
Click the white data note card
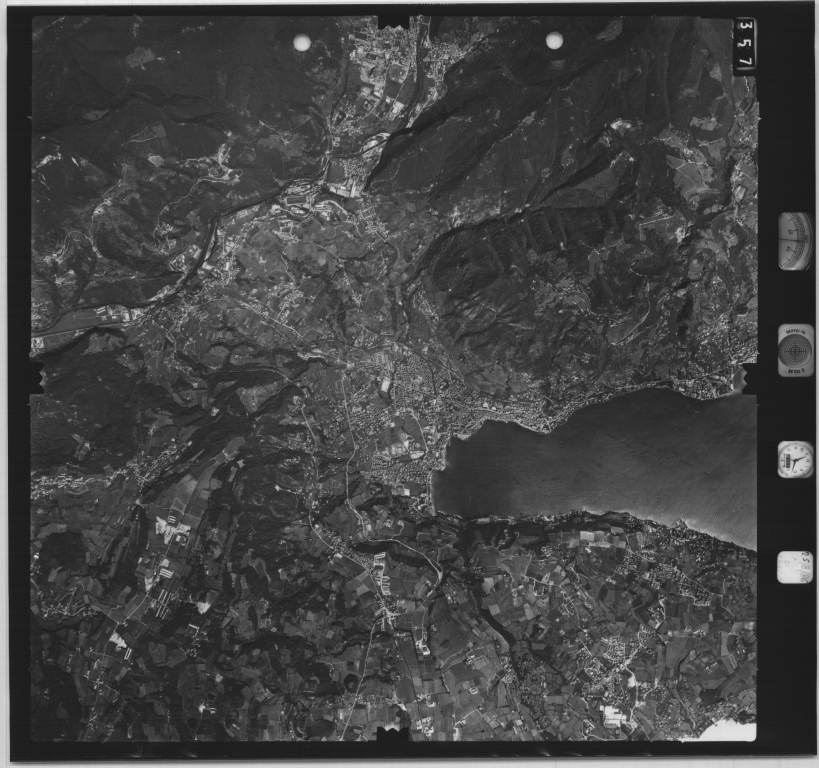pyautogui.click(x=795, y=567)
